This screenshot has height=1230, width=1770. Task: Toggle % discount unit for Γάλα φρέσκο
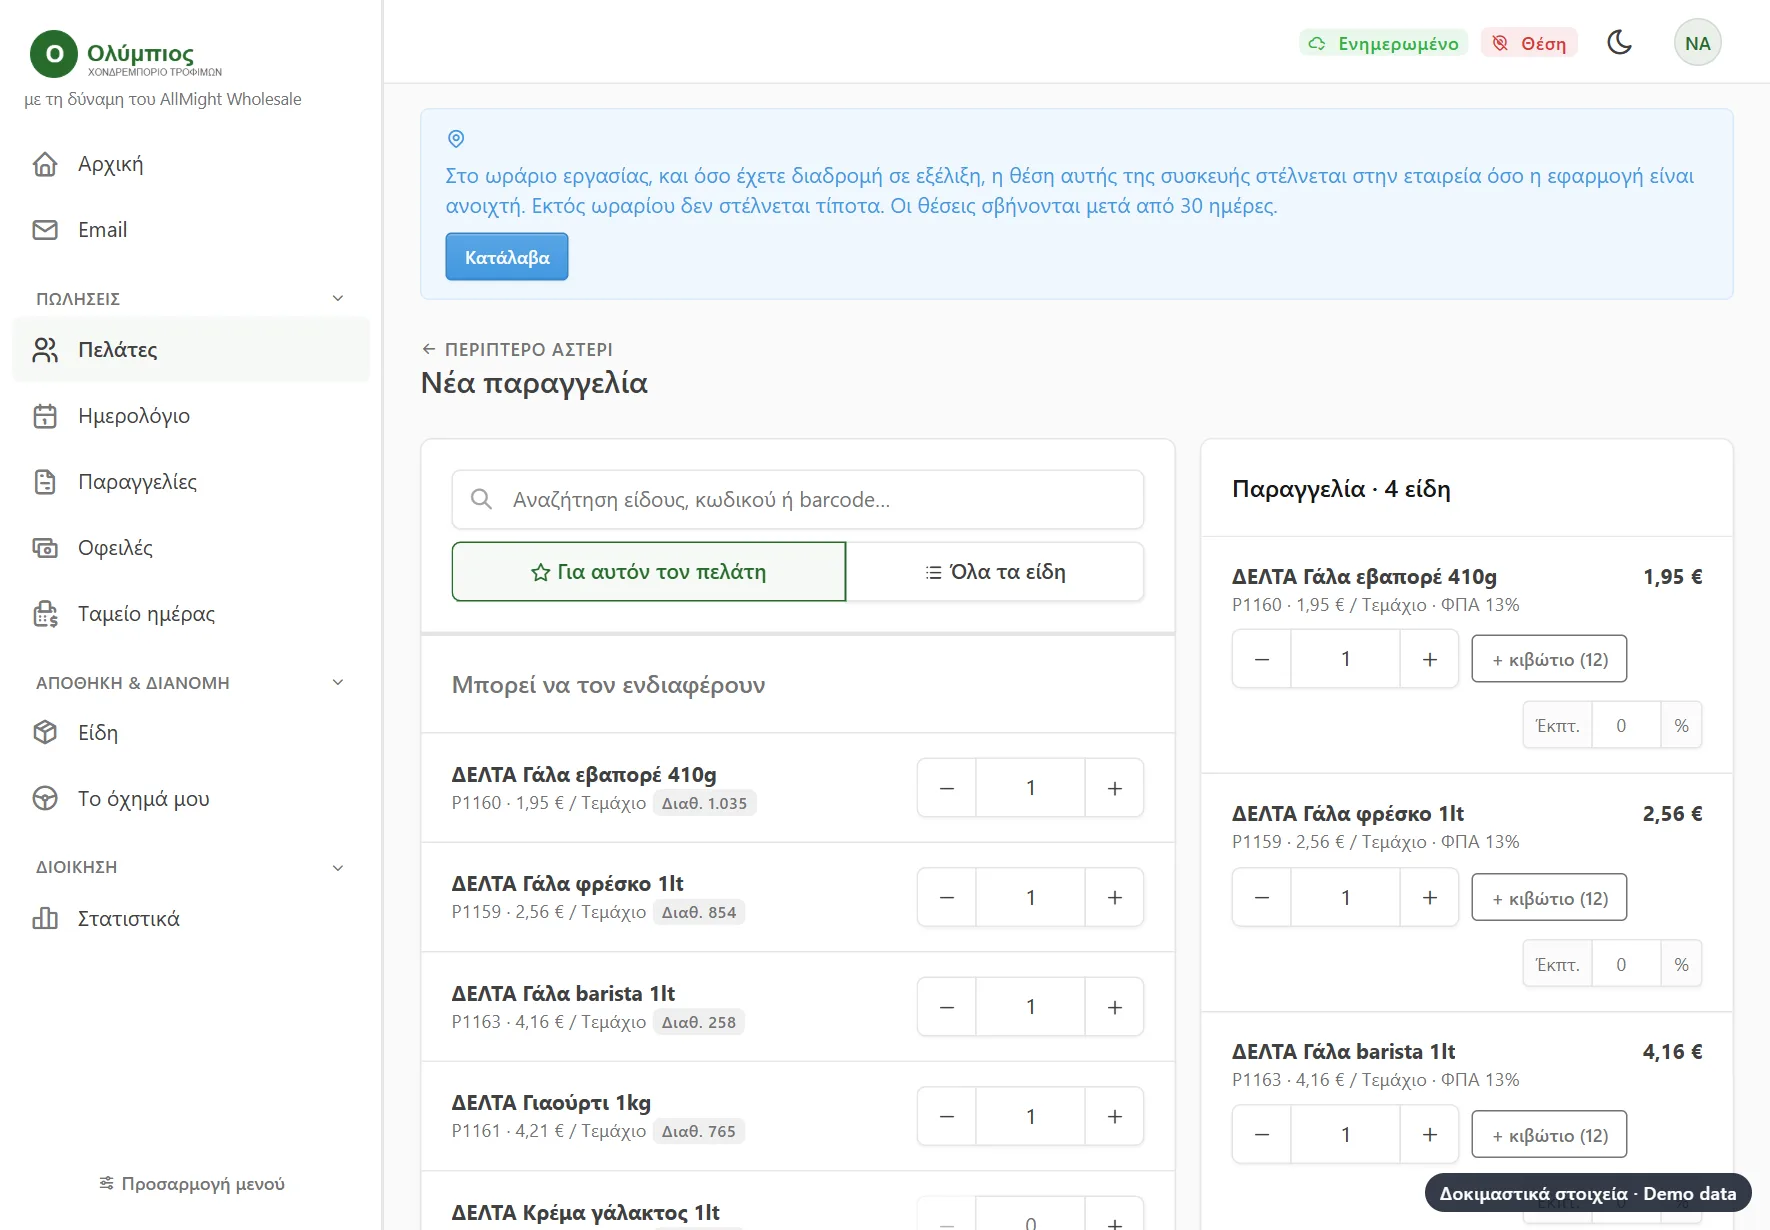[x=1681, y=964]
